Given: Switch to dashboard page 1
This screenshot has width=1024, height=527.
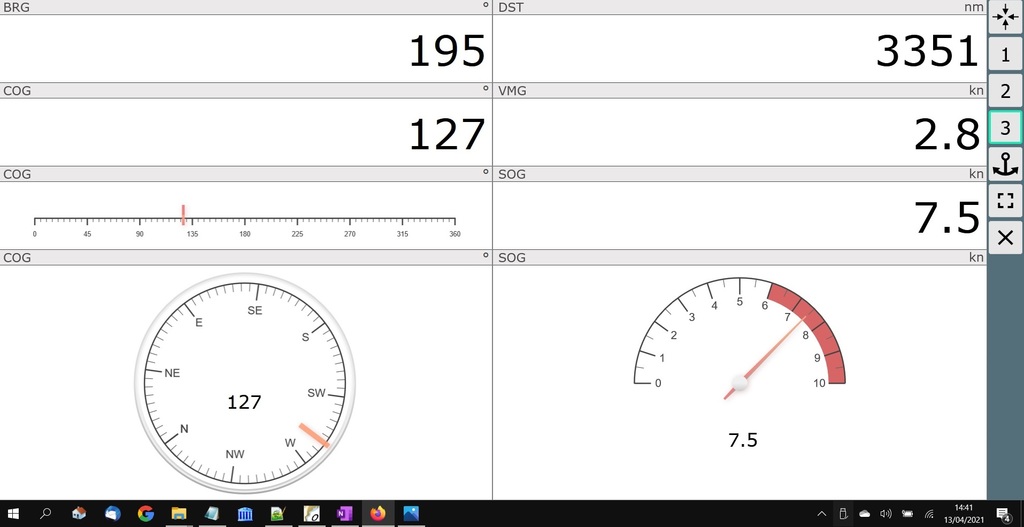Looking at the screenshot, I should 1005,54.
